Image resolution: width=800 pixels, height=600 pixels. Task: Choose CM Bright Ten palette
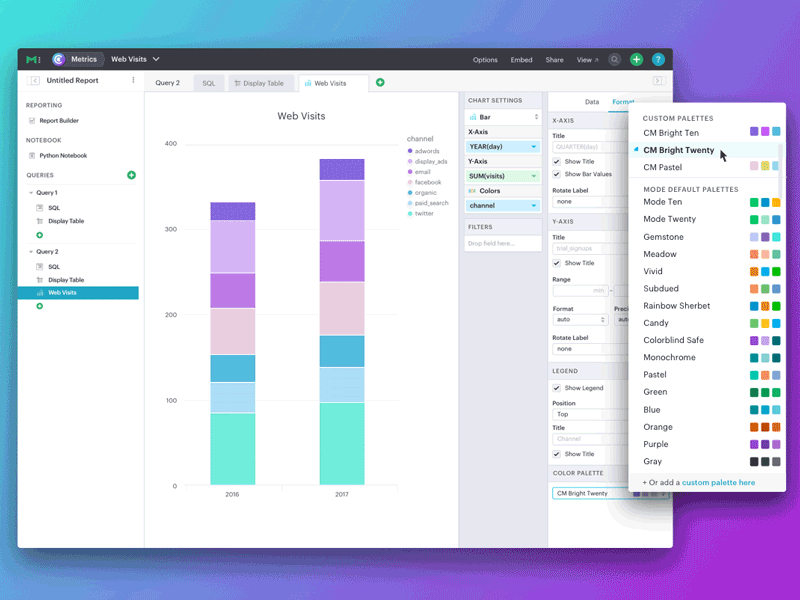(x=707, y=133)
